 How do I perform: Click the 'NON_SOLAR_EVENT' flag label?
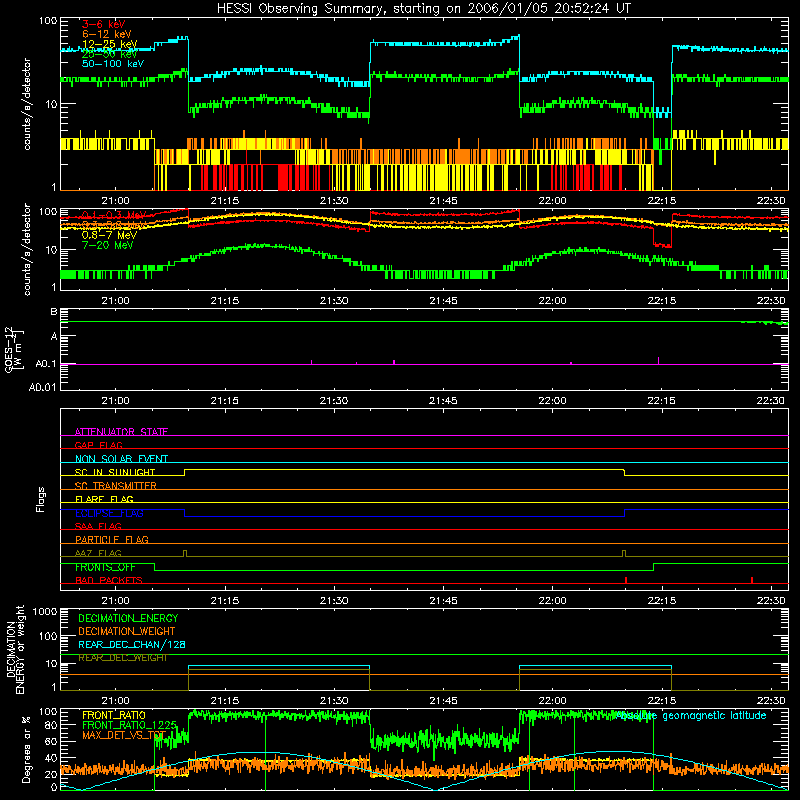coord(121,459)
